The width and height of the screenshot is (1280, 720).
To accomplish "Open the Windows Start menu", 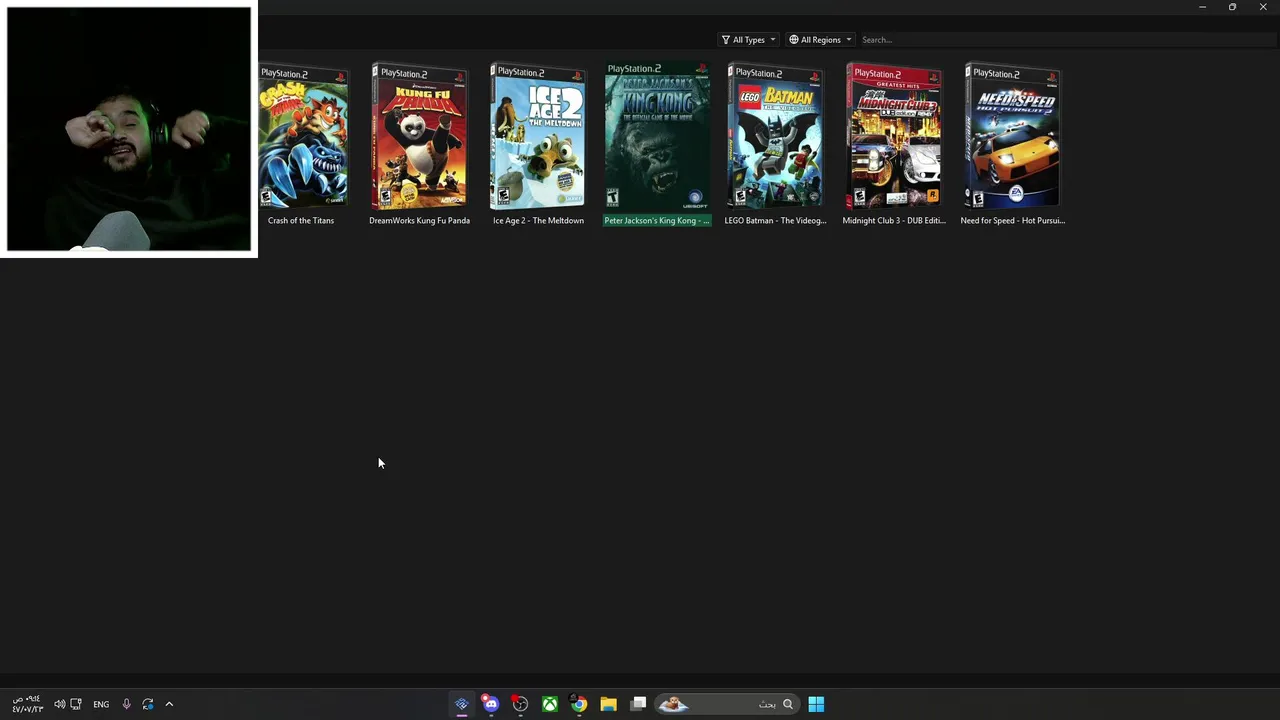I will pyautogui.click(x=816, y=704).
